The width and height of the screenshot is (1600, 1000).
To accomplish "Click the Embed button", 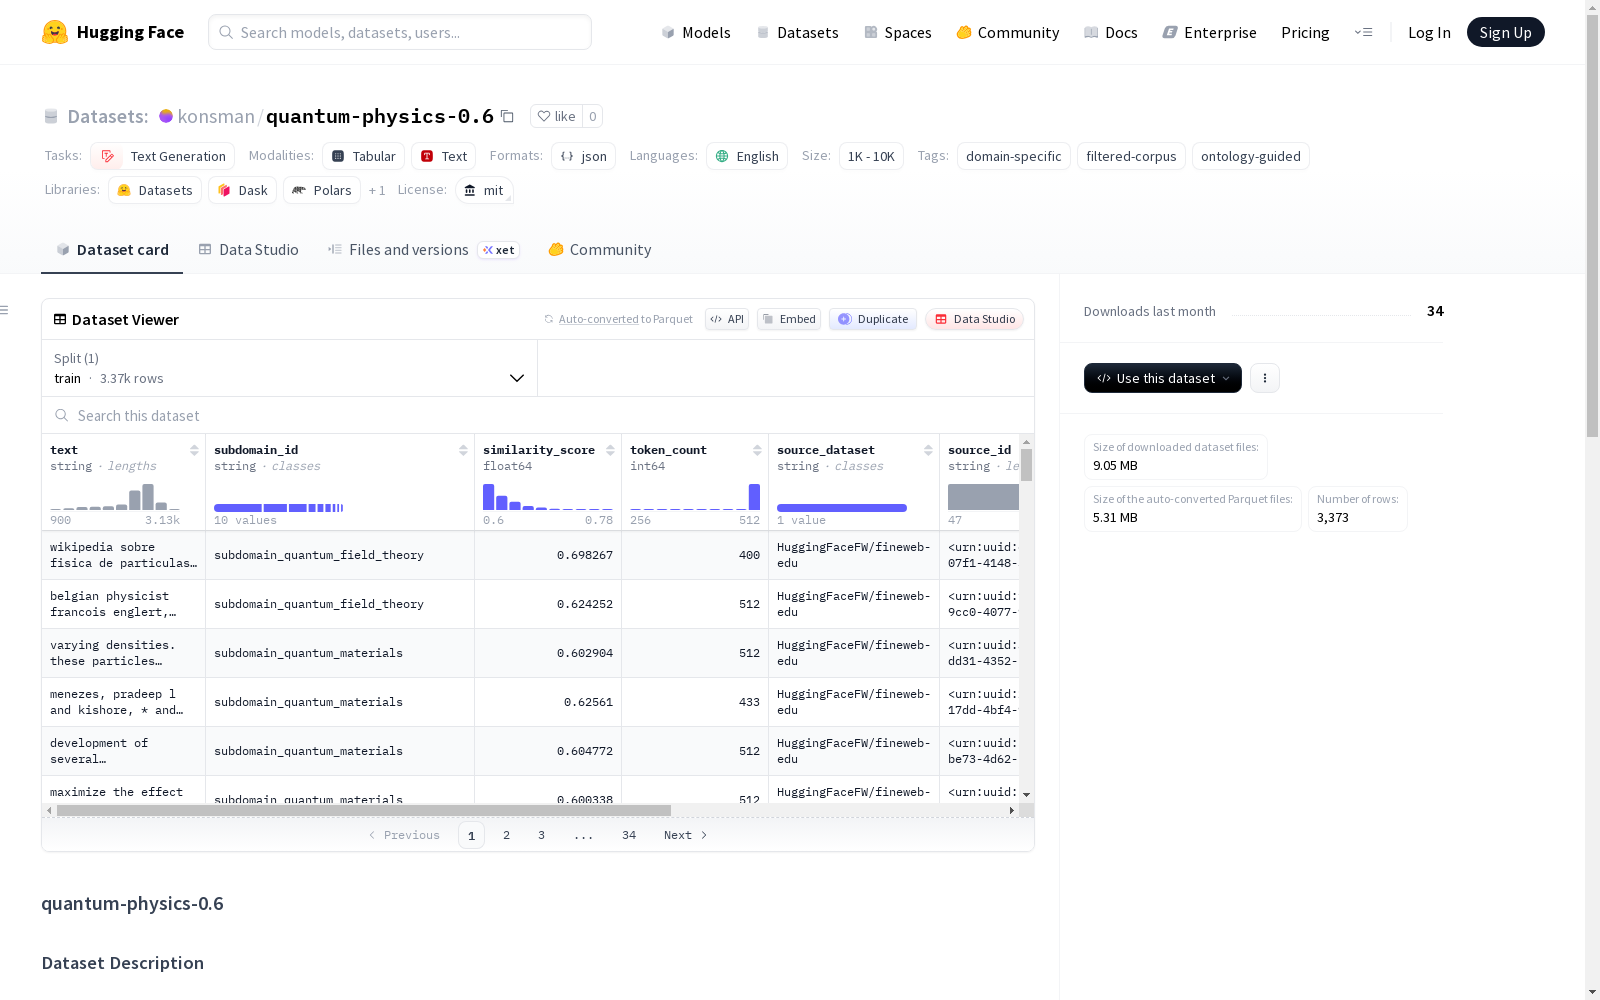I will [x=789, y=319].
